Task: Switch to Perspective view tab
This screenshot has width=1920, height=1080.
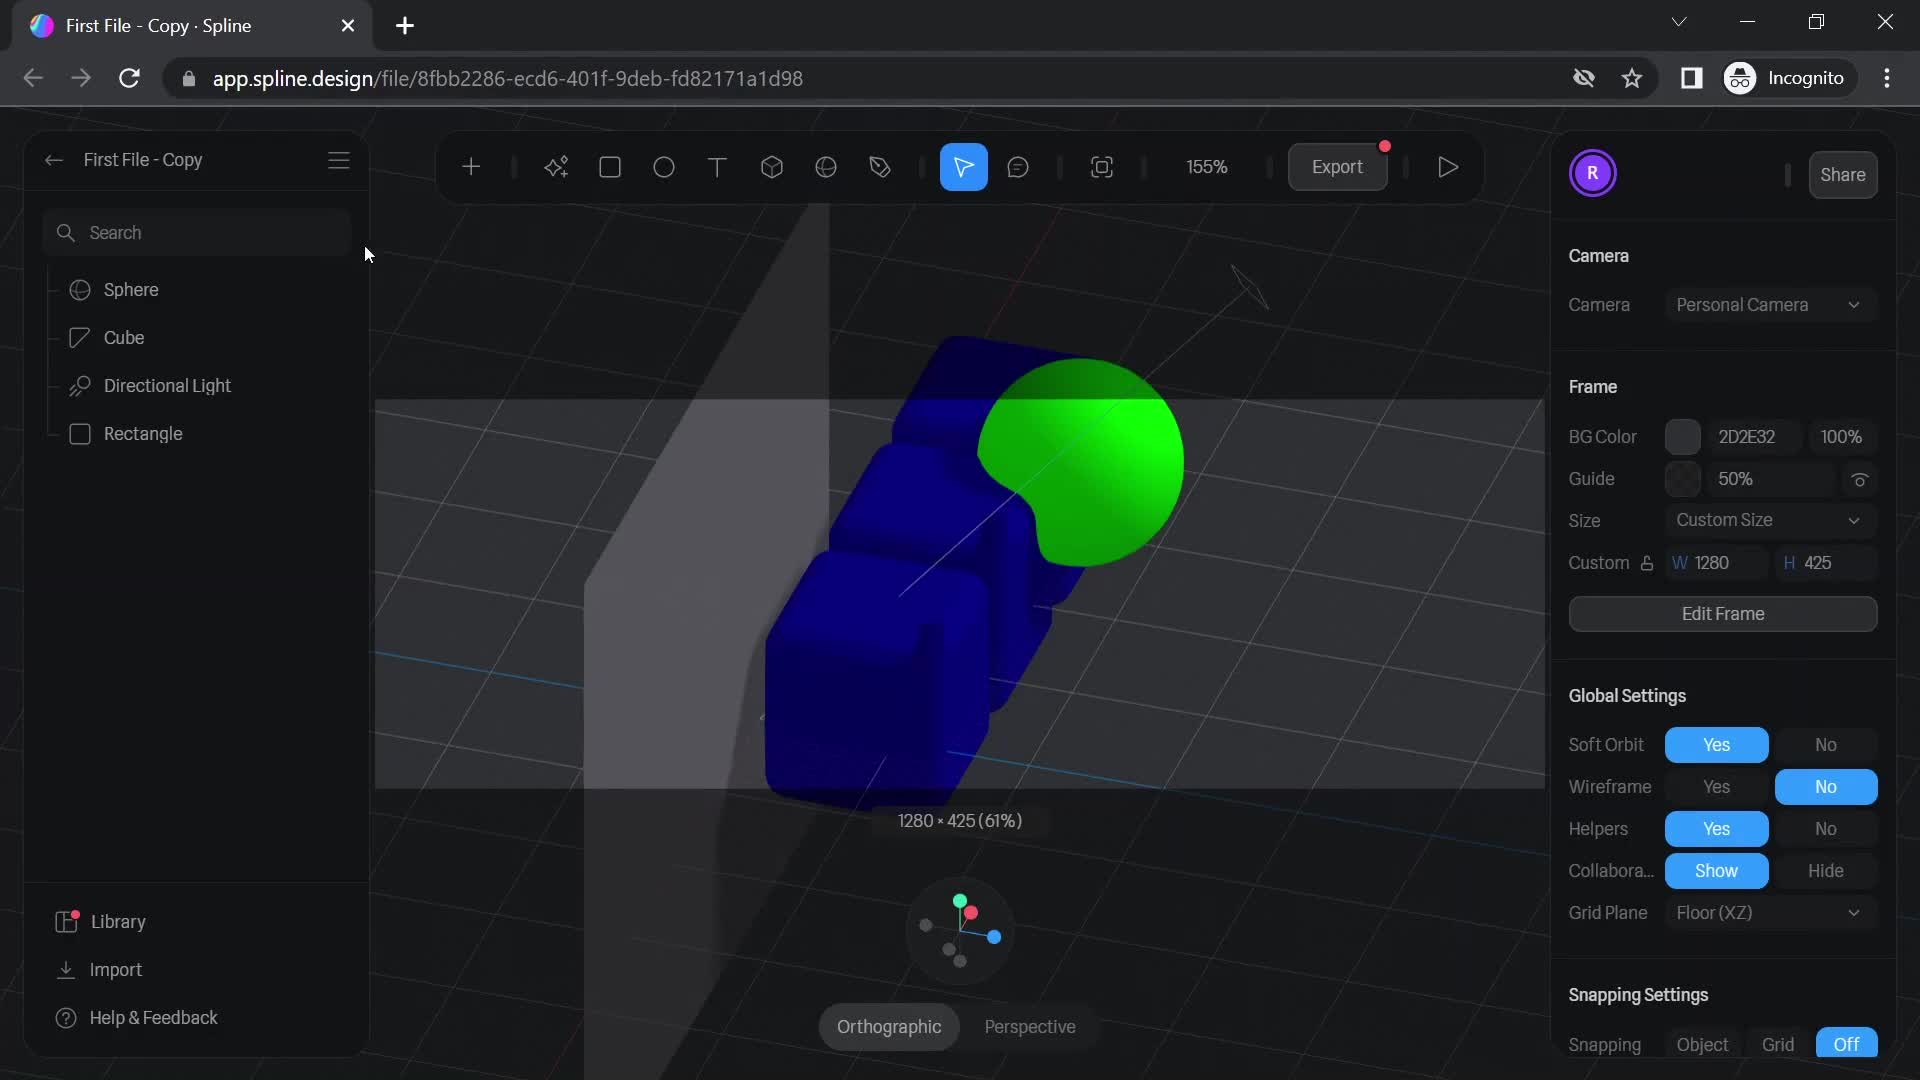Action: click(1029, 1026)
